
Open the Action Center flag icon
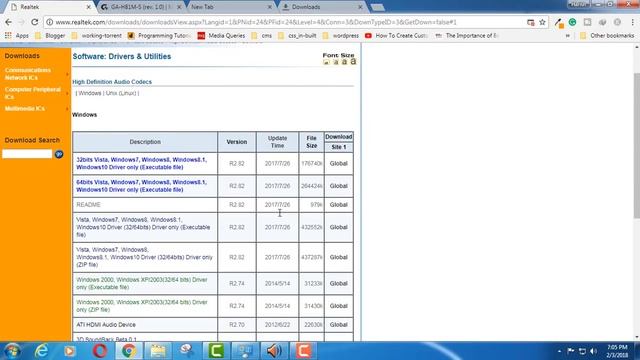(x=571, y=351)
